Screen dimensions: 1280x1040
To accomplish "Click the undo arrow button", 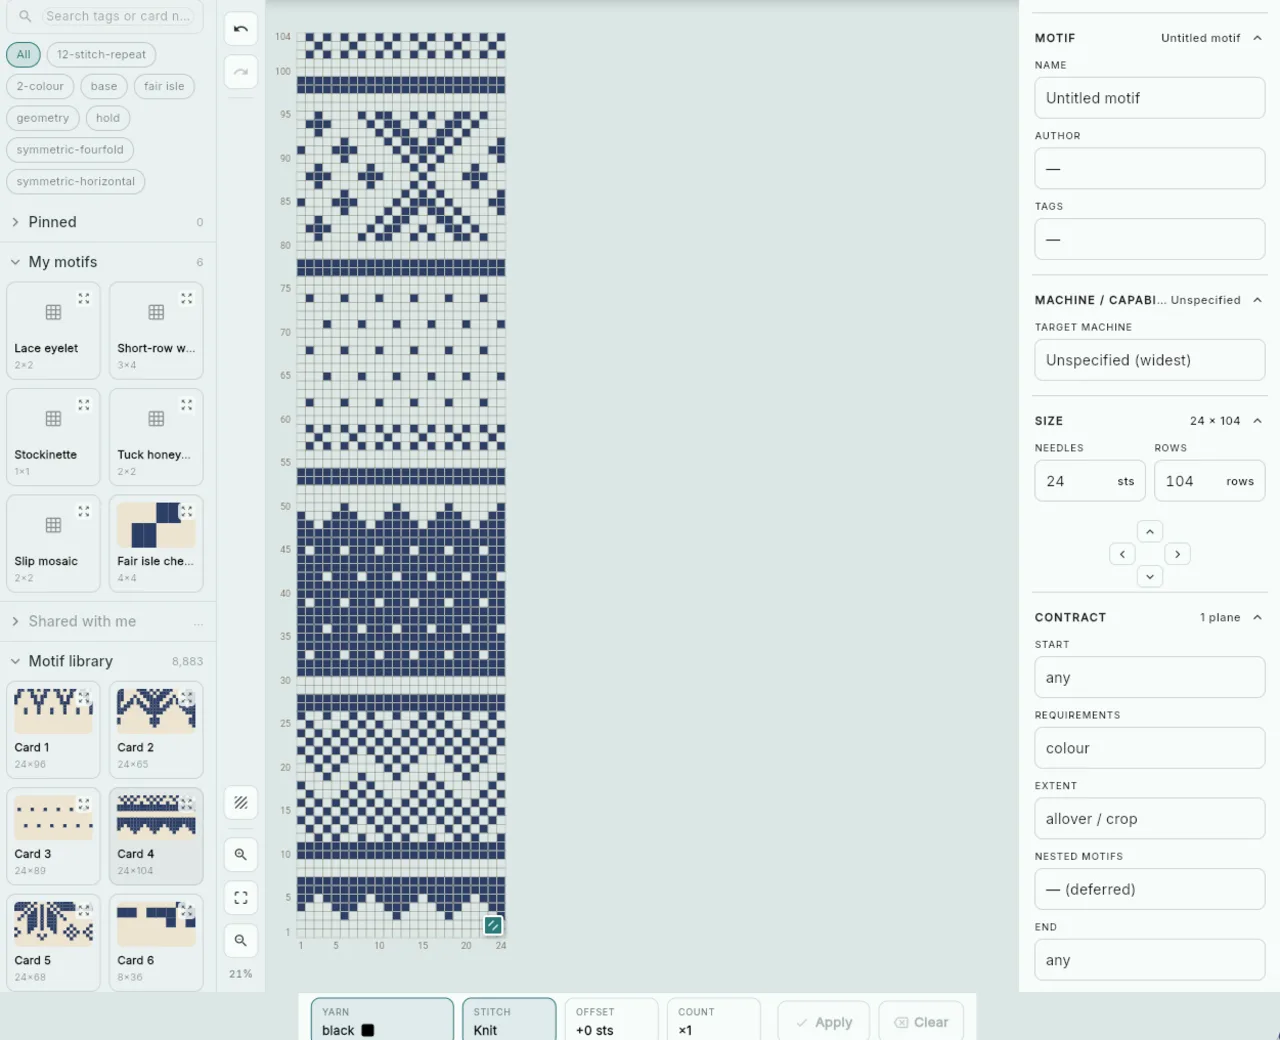I will 241,29.
